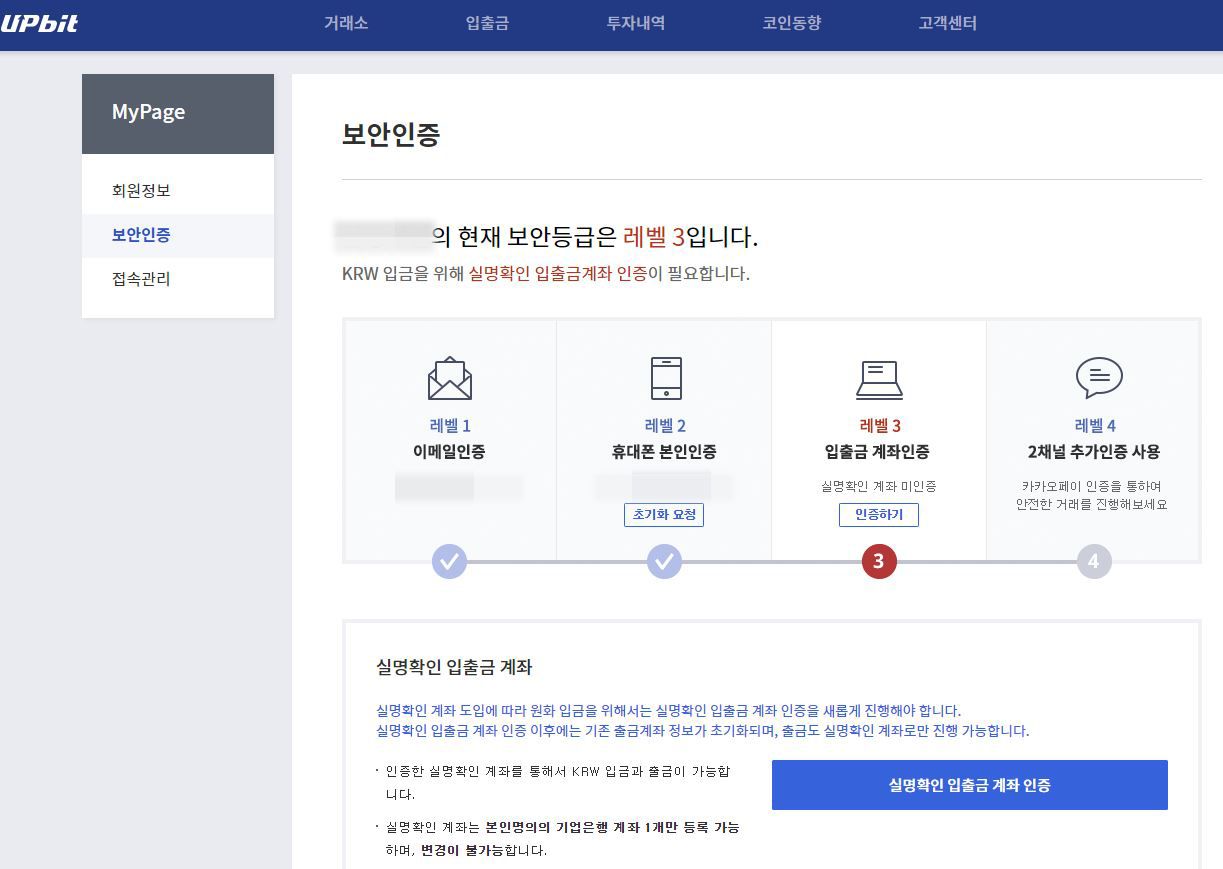Open the 코인동향 page

[x=790, y=23]
